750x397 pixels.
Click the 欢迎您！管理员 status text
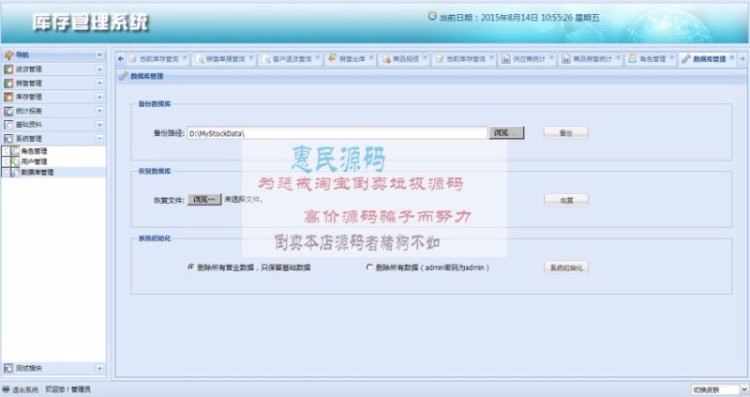[x=68, y=390]
